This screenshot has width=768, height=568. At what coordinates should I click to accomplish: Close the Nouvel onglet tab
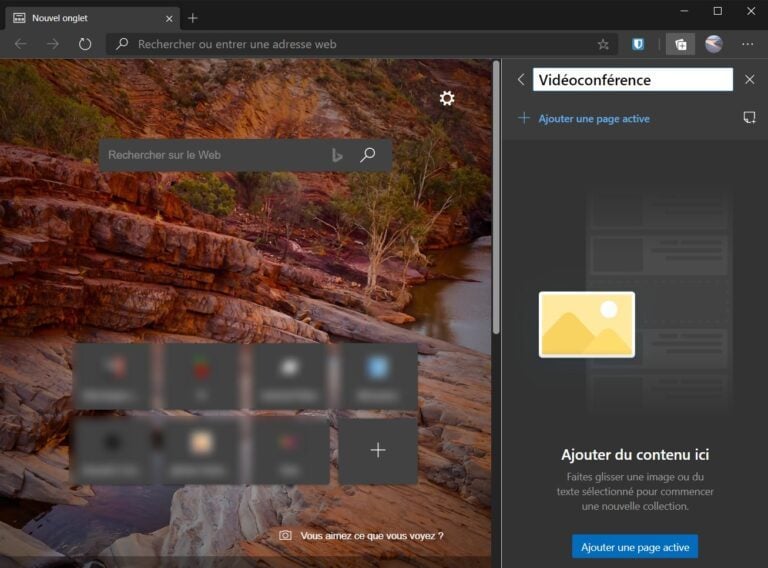click(x=169, y=19)
